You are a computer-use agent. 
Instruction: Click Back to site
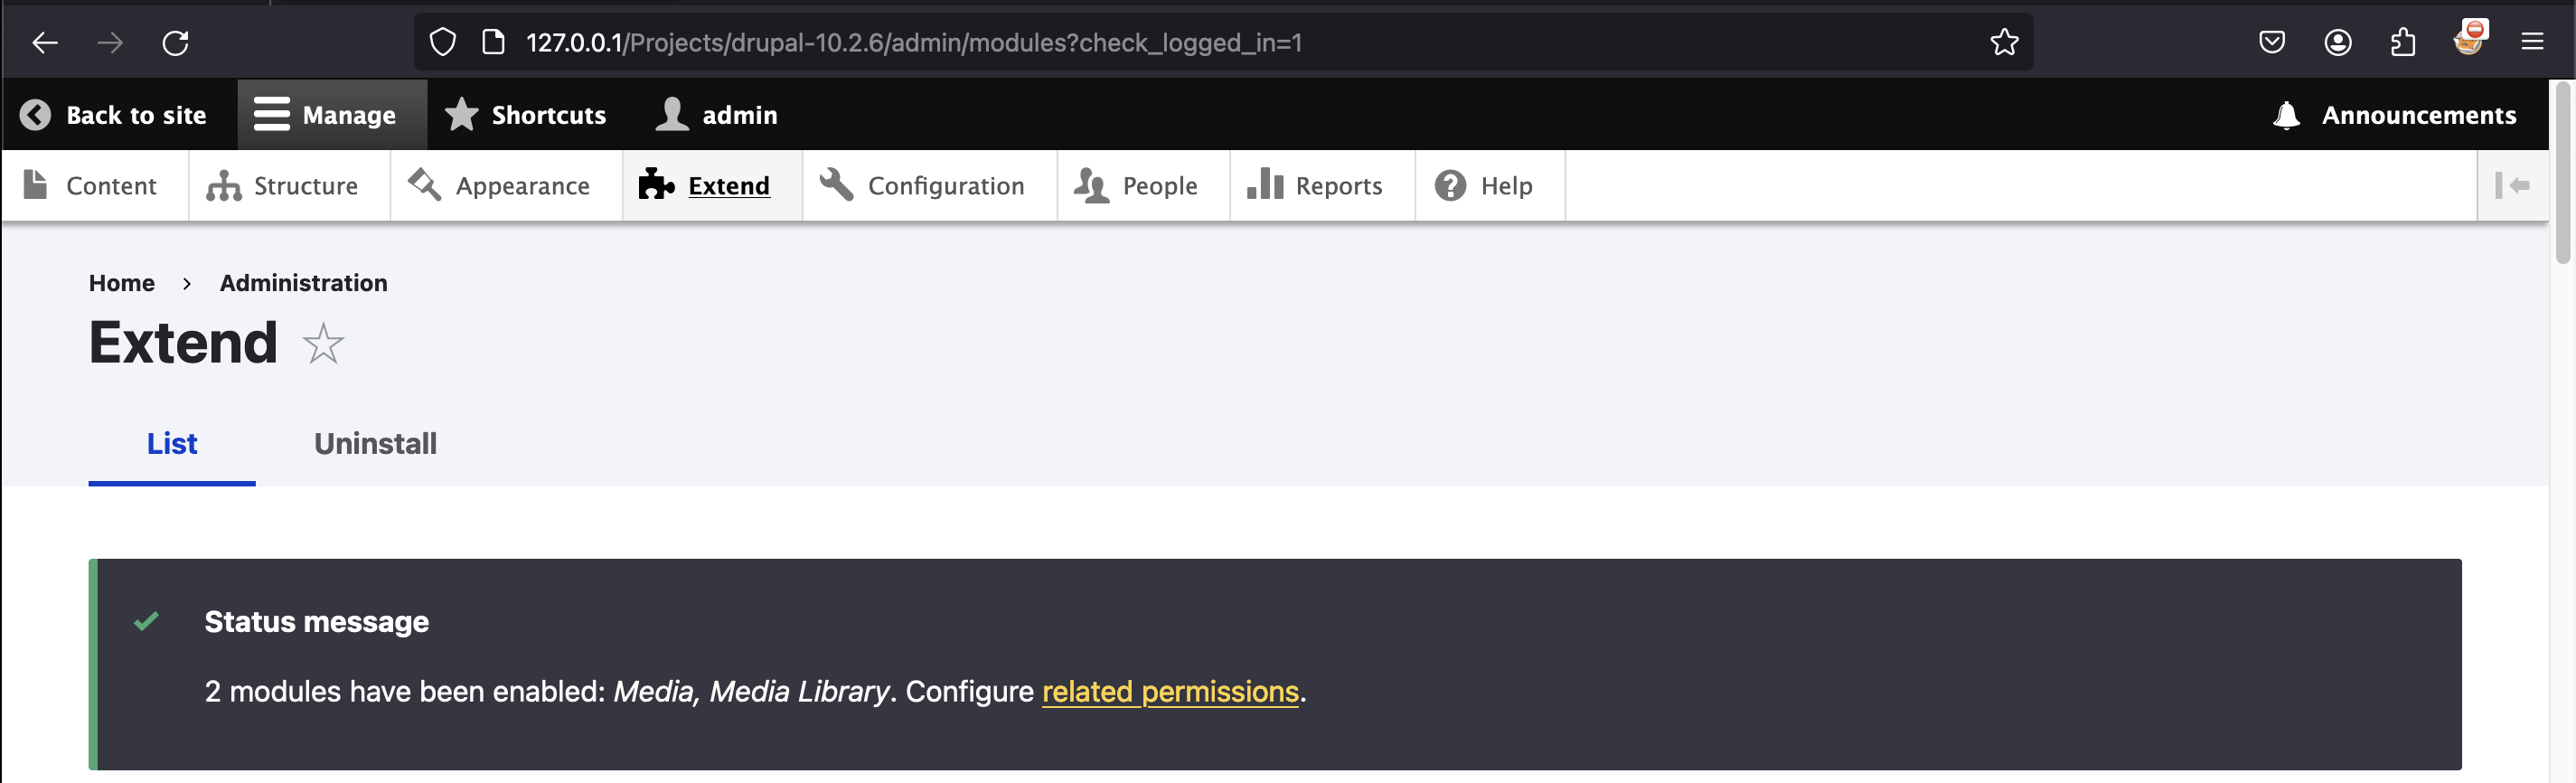(114, 115)
